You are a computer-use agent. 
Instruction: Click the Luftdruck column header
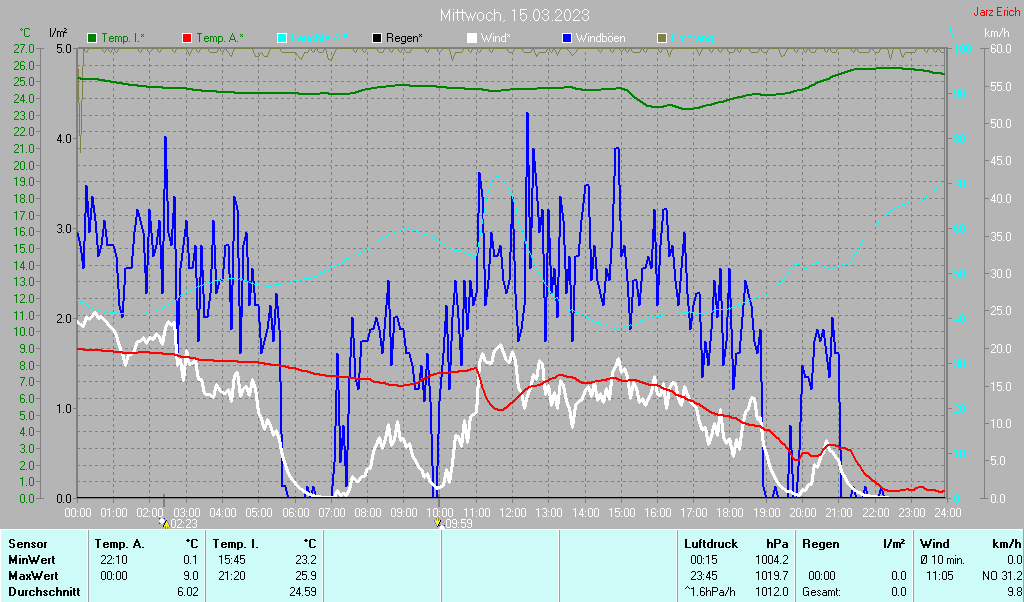click(708, 543)
